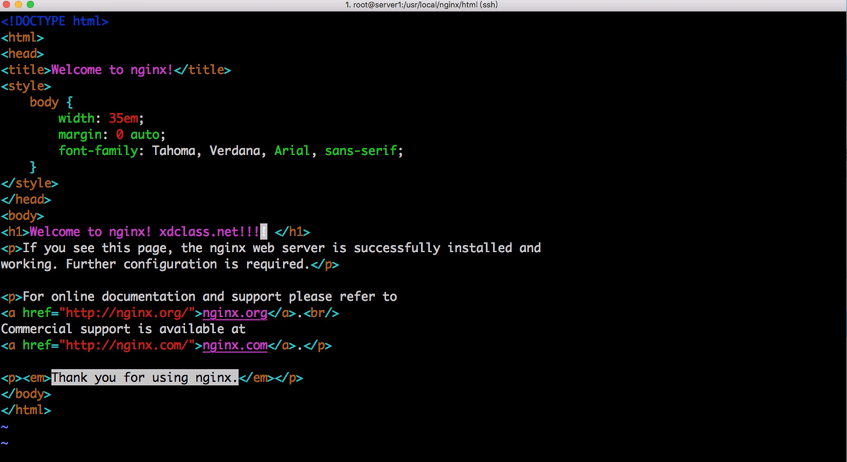
Task: Click the 'margin: 0 auto;' line
Action: point(112,135)
